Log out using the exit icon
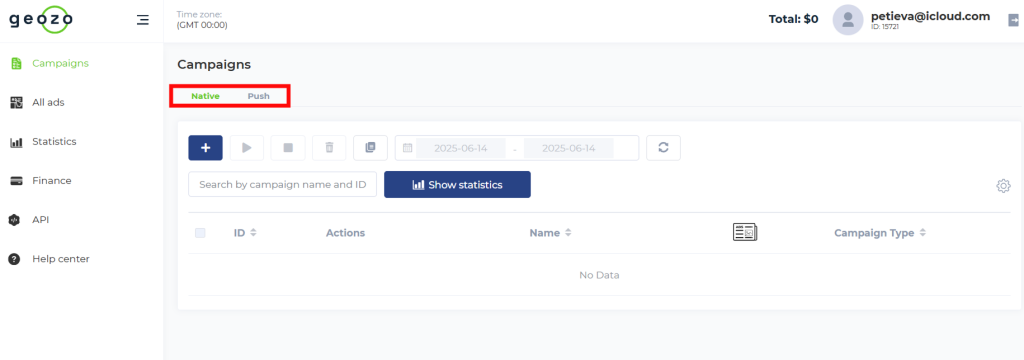 click(x=1013, y=20)
